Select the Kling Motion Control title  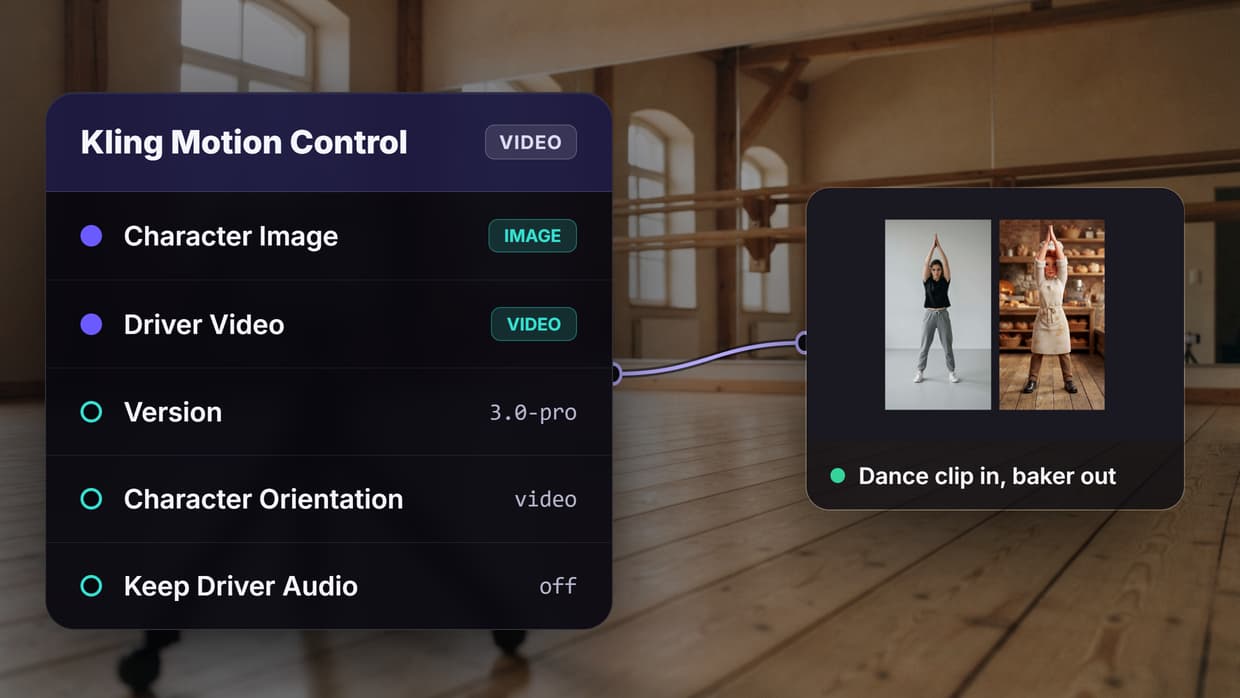244,142
